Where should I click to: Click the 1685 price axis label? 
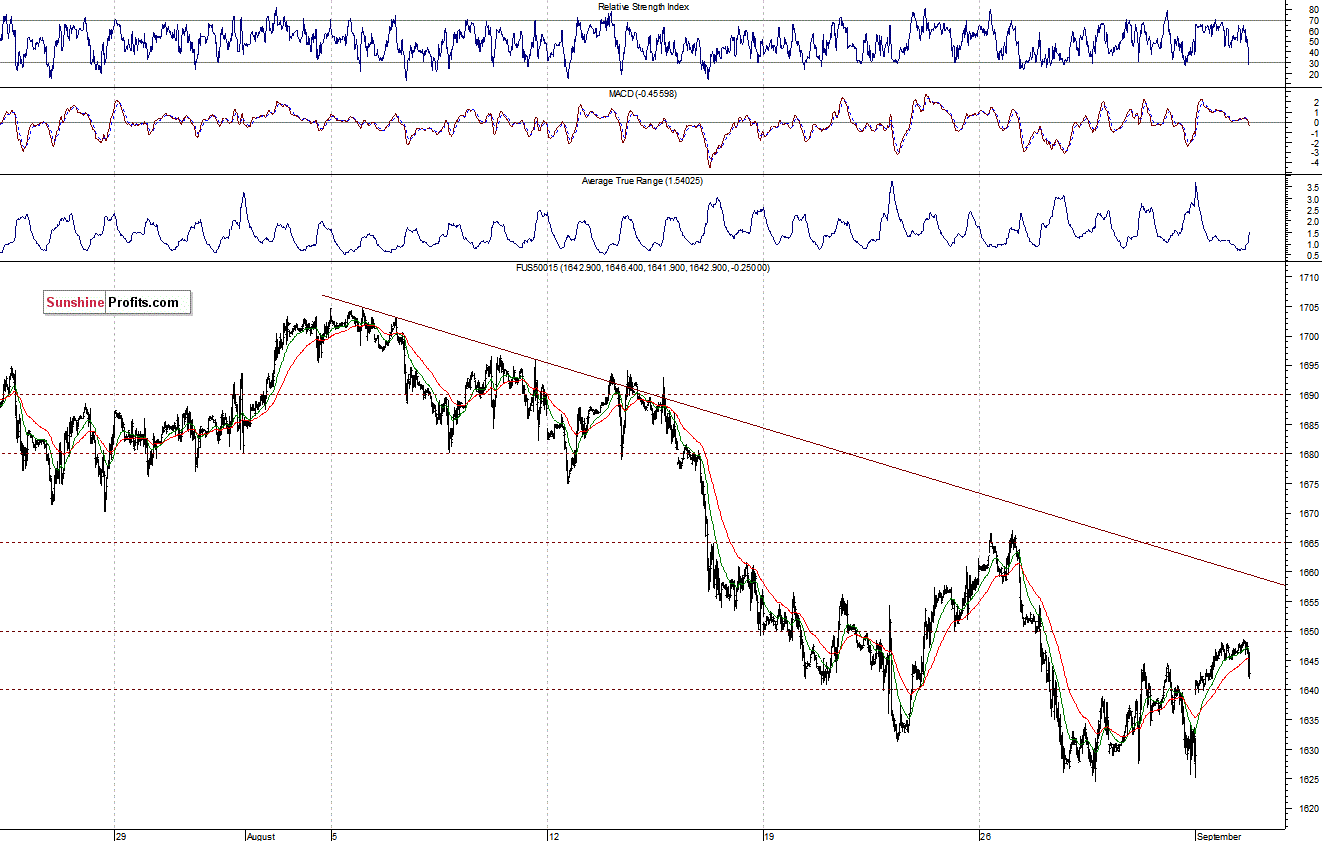(x=1307, y=425)
